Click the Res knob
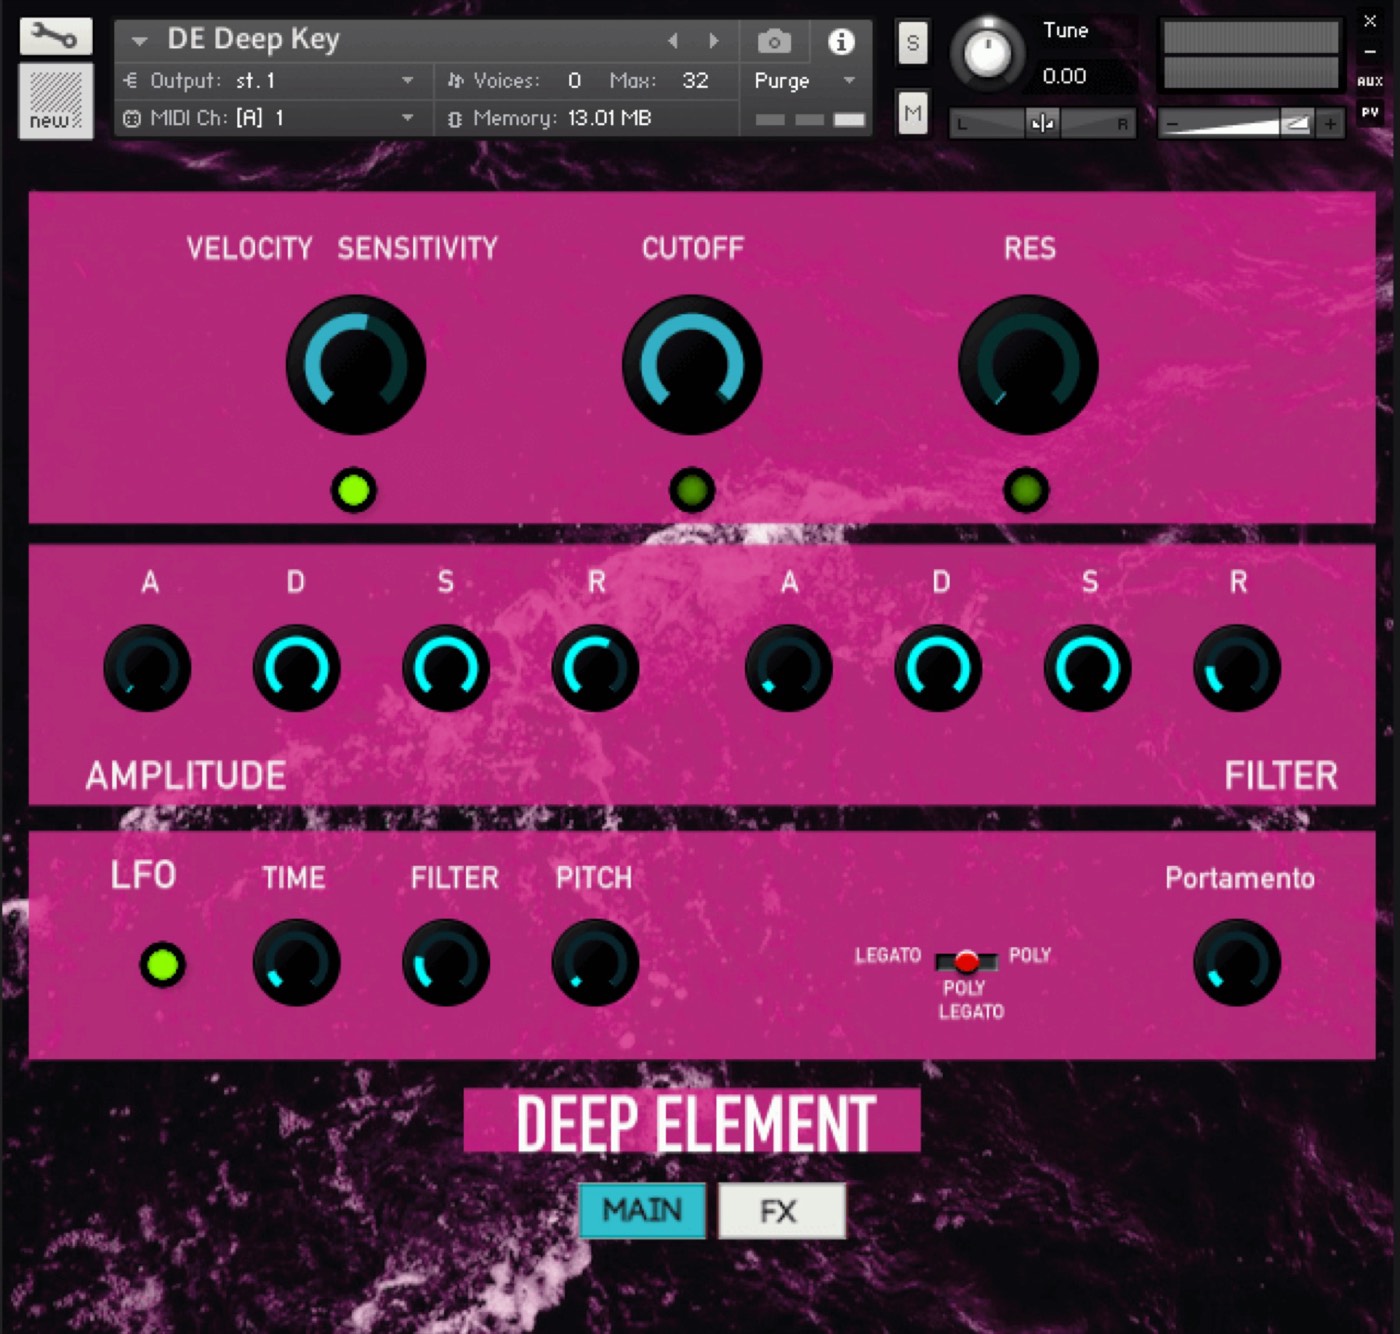This screenshot has height=1334, width=1400. click(x=1028, y=365)
